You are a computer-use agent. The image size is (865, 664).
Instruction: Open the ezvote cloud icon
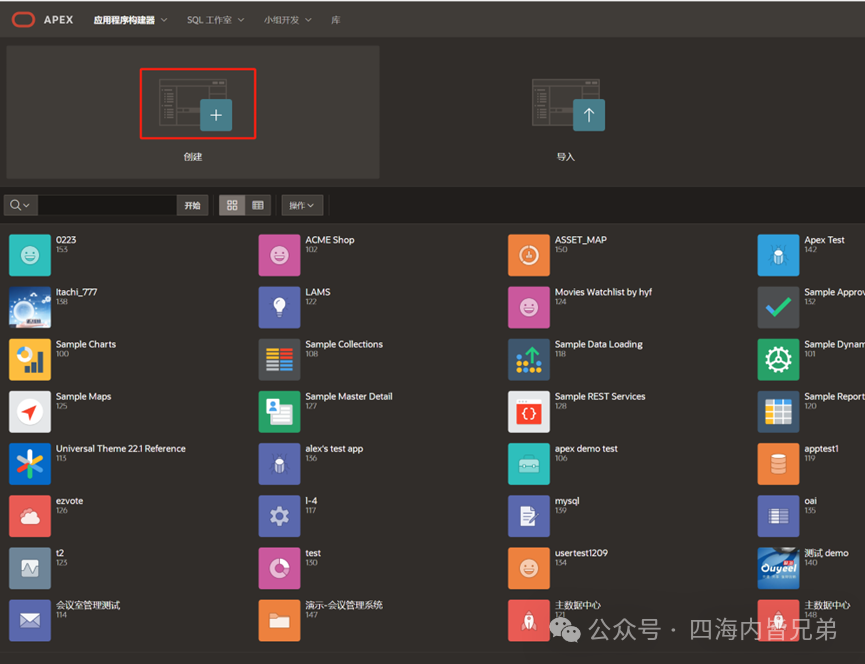(30, 516)
